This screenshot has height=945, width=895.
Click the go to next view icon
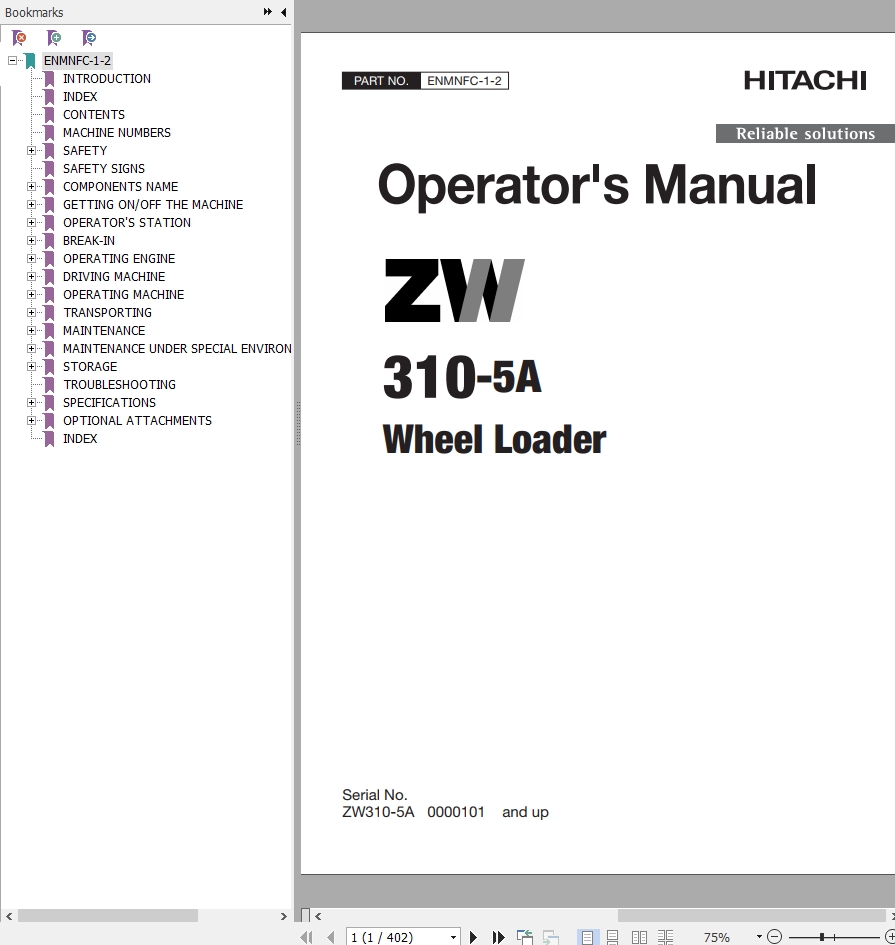[x=551, y=937]
